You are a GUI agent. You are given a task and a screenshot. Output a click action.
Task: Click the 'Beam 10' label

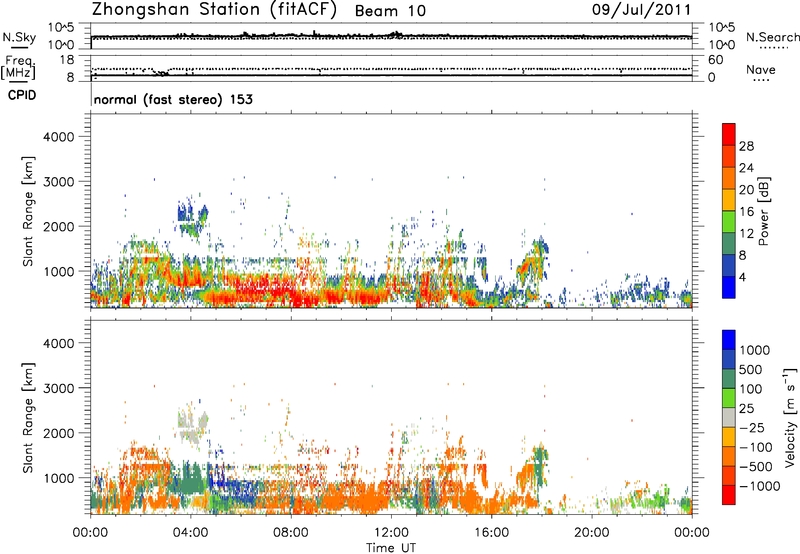click(390, 11)
